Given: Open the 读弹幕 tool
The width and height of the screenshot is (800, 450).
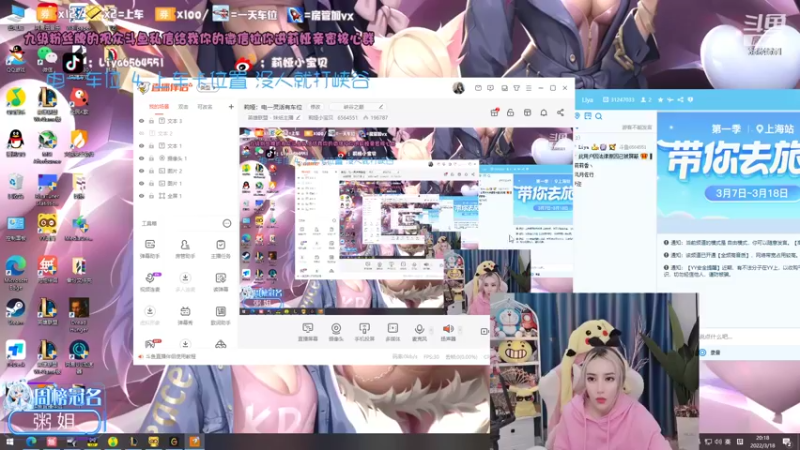Looking at the screenshot, I should pyautogui.click(x=220, y=282).
